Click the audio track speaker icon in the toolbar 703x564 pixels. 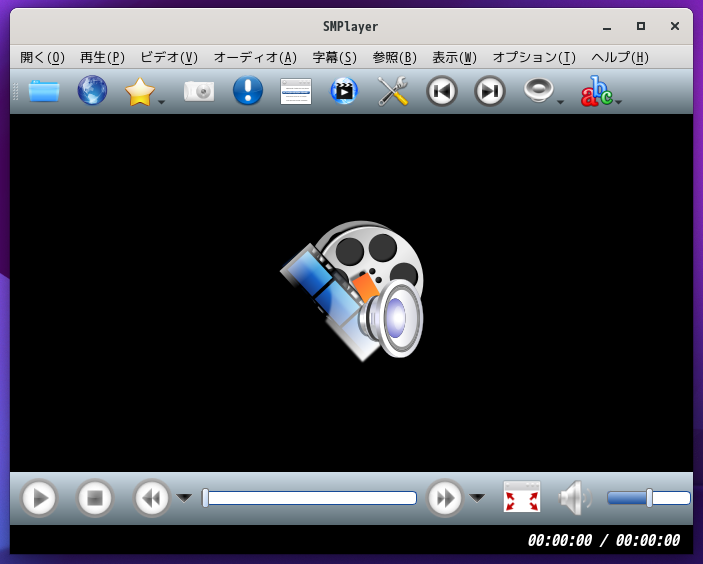coord(538,91)
